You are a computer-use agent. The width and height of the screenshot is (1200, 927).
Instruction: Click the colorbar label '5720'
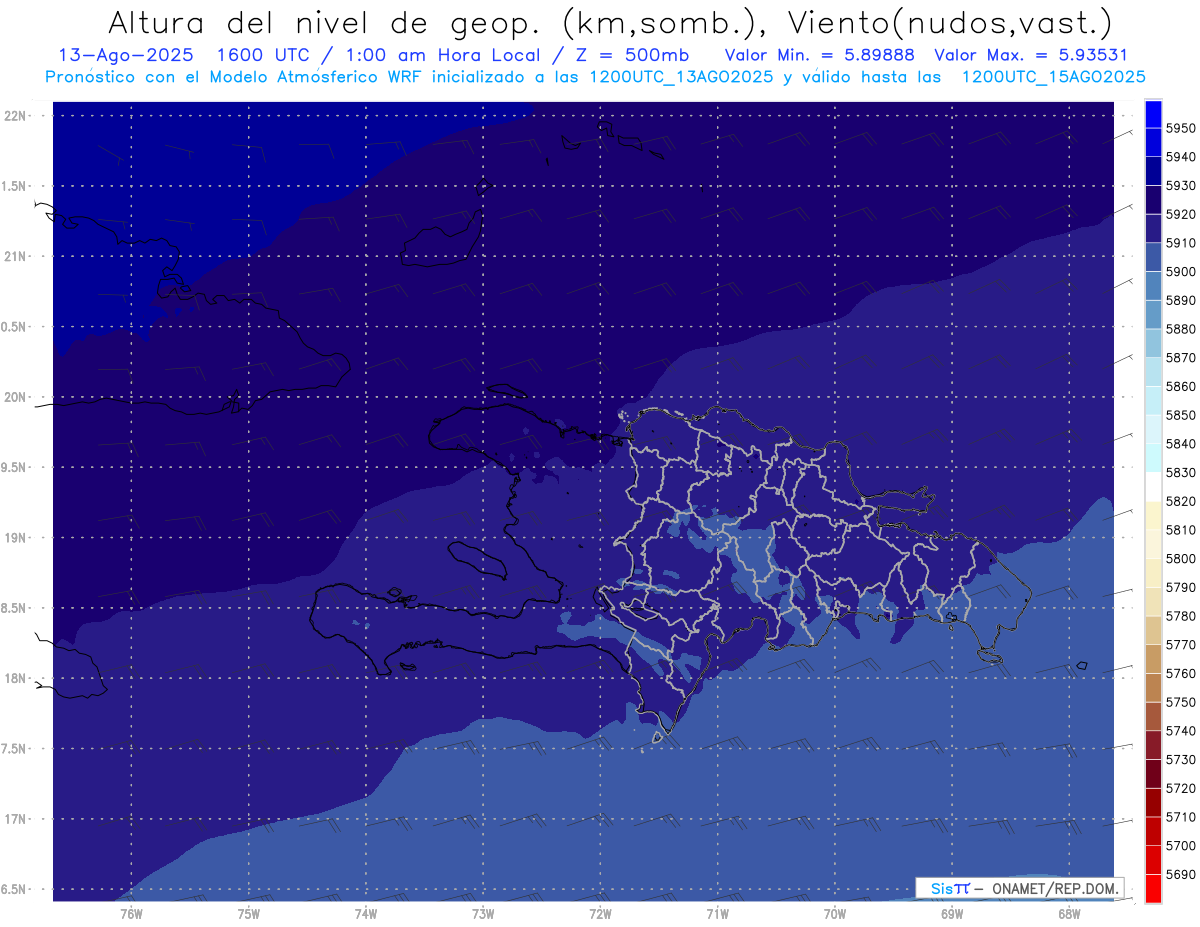(1181, 788)
